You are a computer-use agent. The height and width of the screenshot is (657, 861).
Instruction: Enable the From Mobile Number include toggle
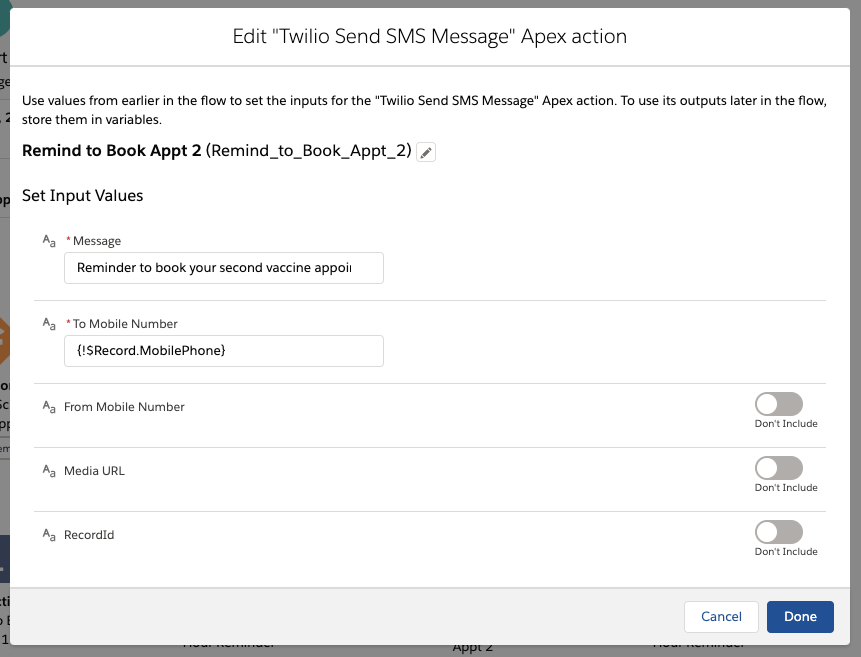pos(779,404)
